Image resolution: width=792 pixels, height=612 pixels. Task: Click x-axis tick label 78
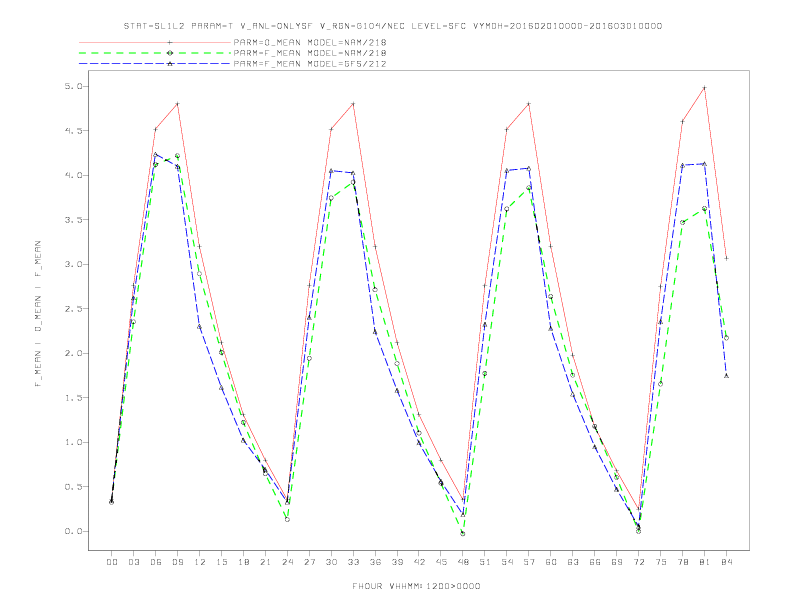pos(683,562)
